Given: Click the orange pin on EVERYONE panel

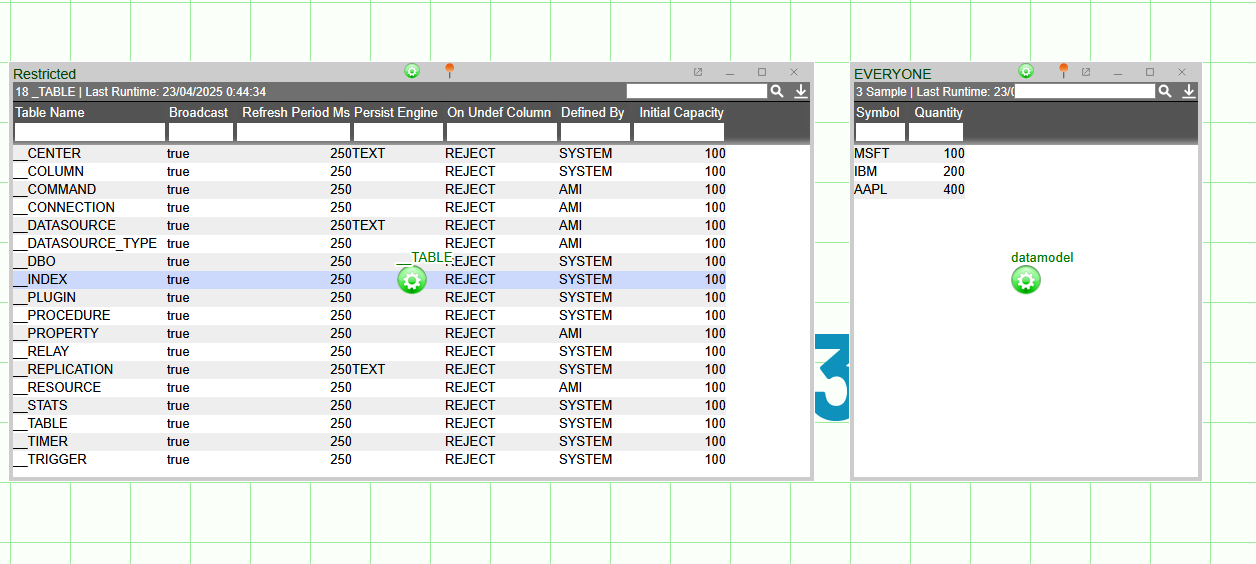Looking at the screenshot, I should click(1063, 71).
